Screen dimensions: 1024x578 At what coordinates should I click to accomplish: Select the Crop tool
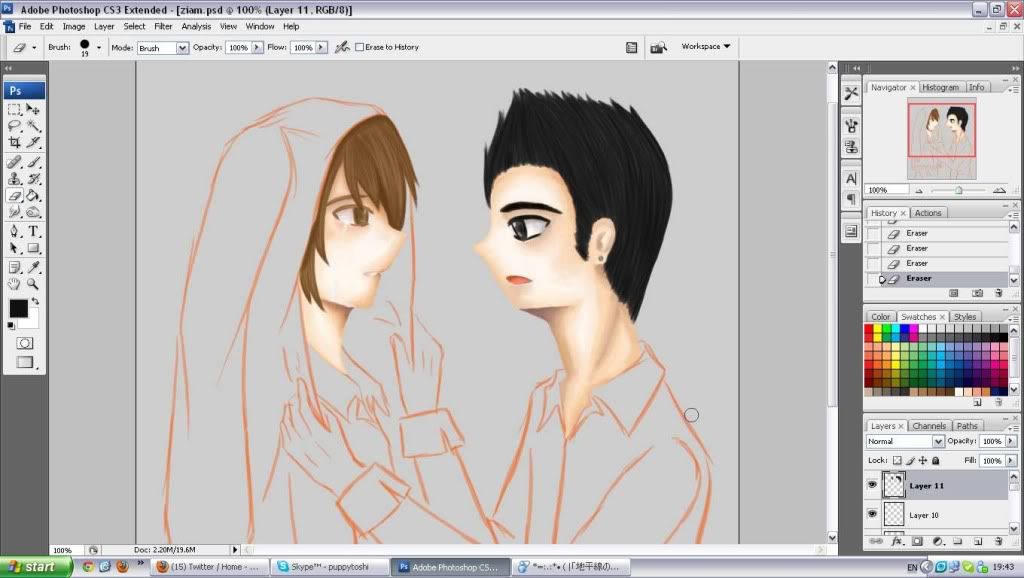click(x=14, y=142)
